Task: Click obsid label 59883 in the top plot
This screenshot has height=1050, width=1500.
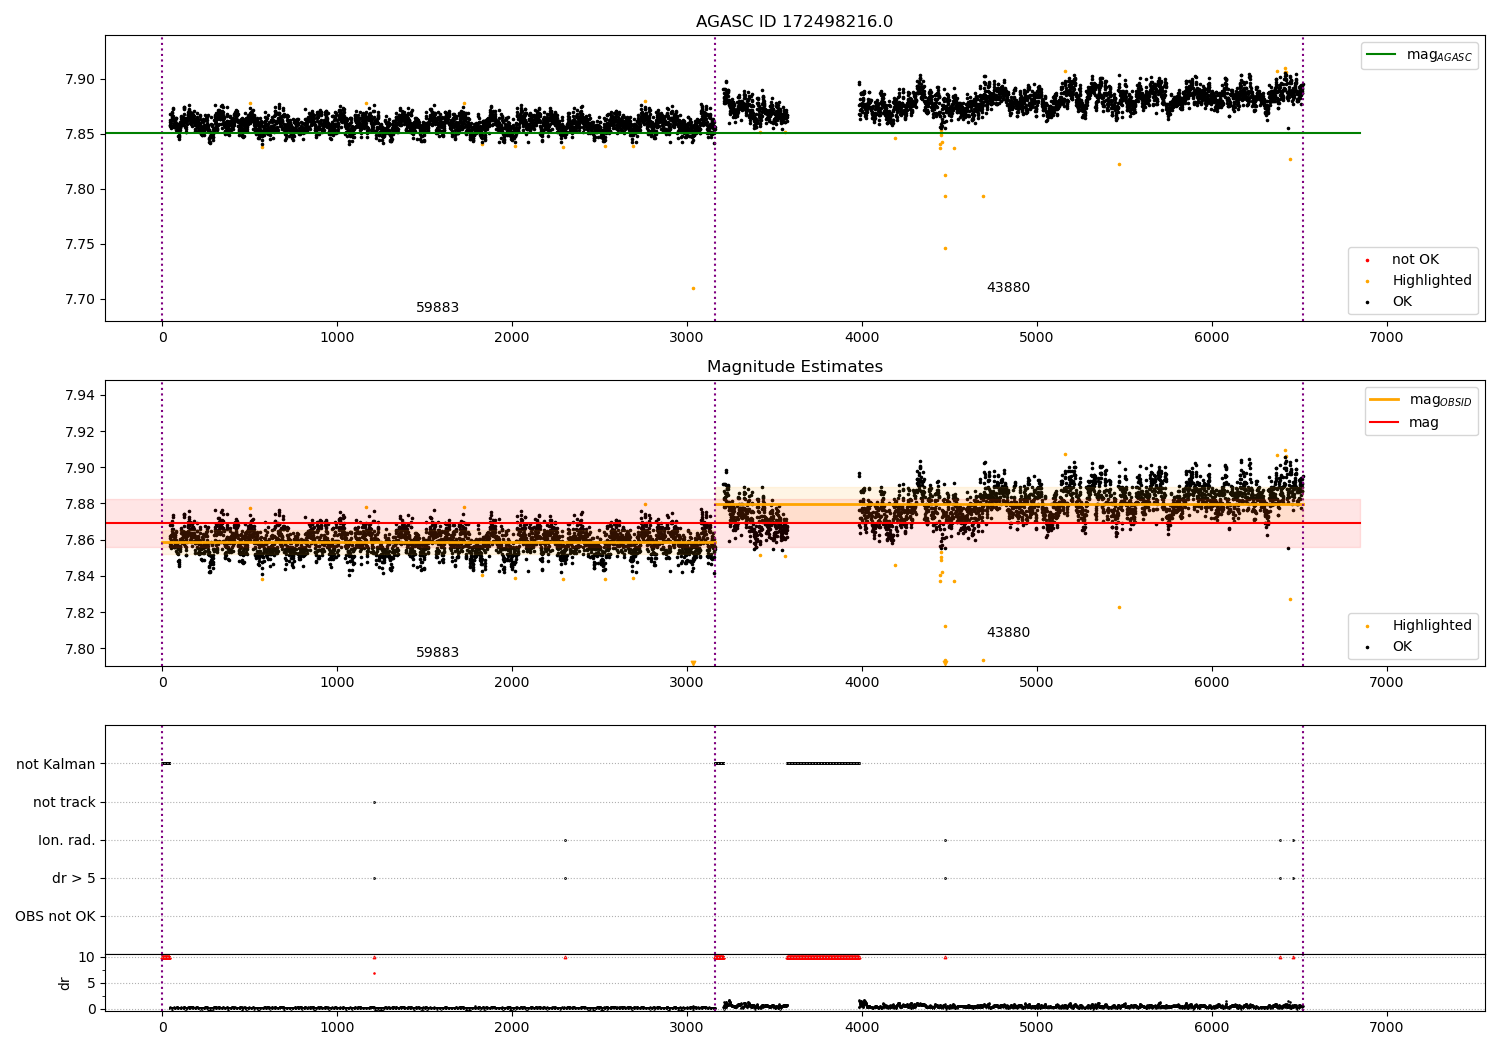Action: pyautogui.click(x=437, y=308)
